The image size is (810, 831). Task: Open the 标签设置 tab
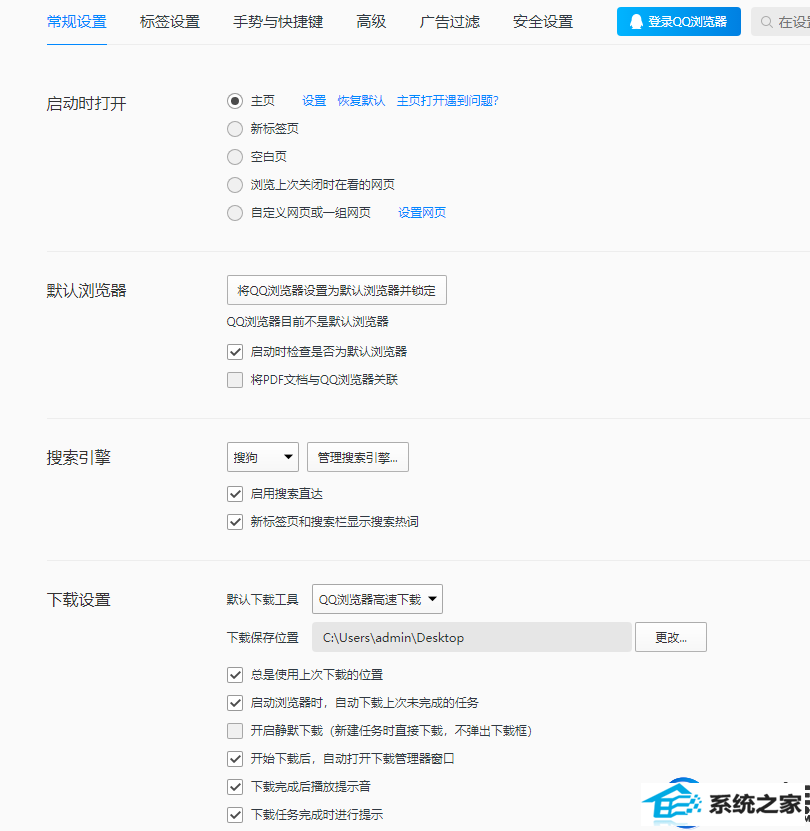click(x=170, y=22)
